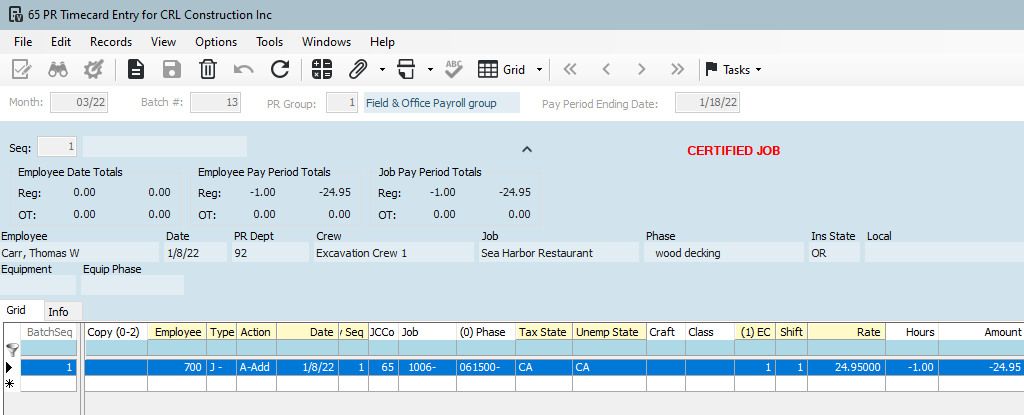Click the Employee field Carr, Thomas W
The image size is (1024, 415).
tap(80, 253)
